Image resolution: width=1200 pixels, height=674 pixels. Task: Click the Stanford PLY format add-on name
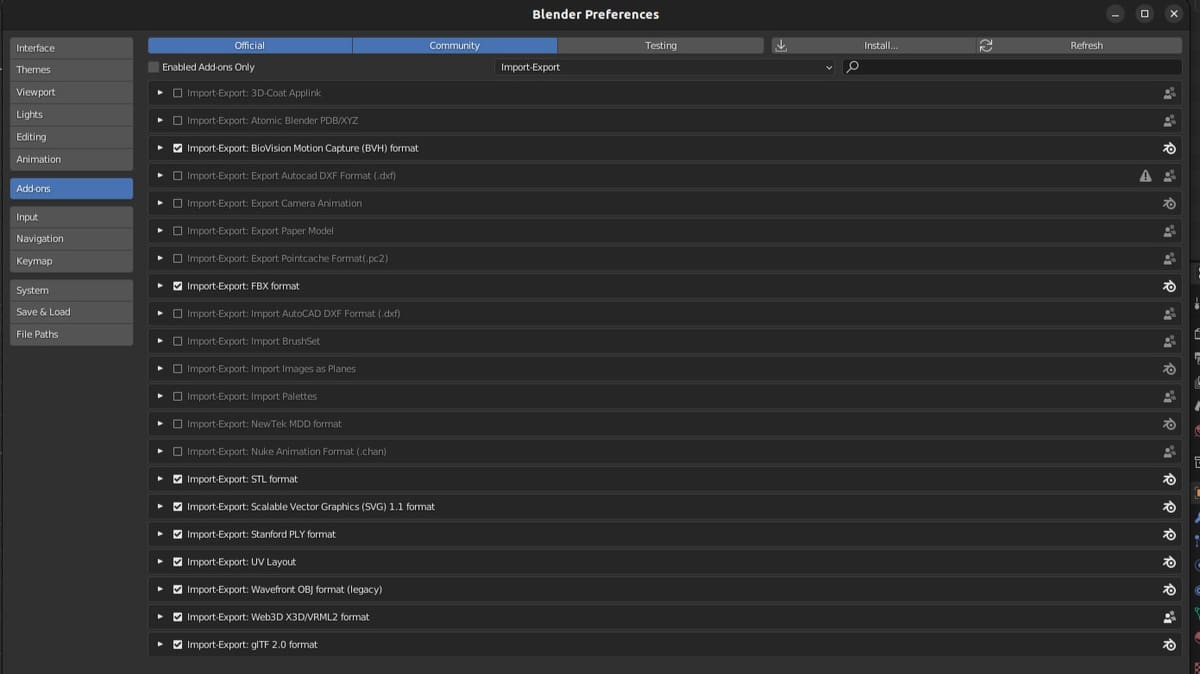(261, 535)
